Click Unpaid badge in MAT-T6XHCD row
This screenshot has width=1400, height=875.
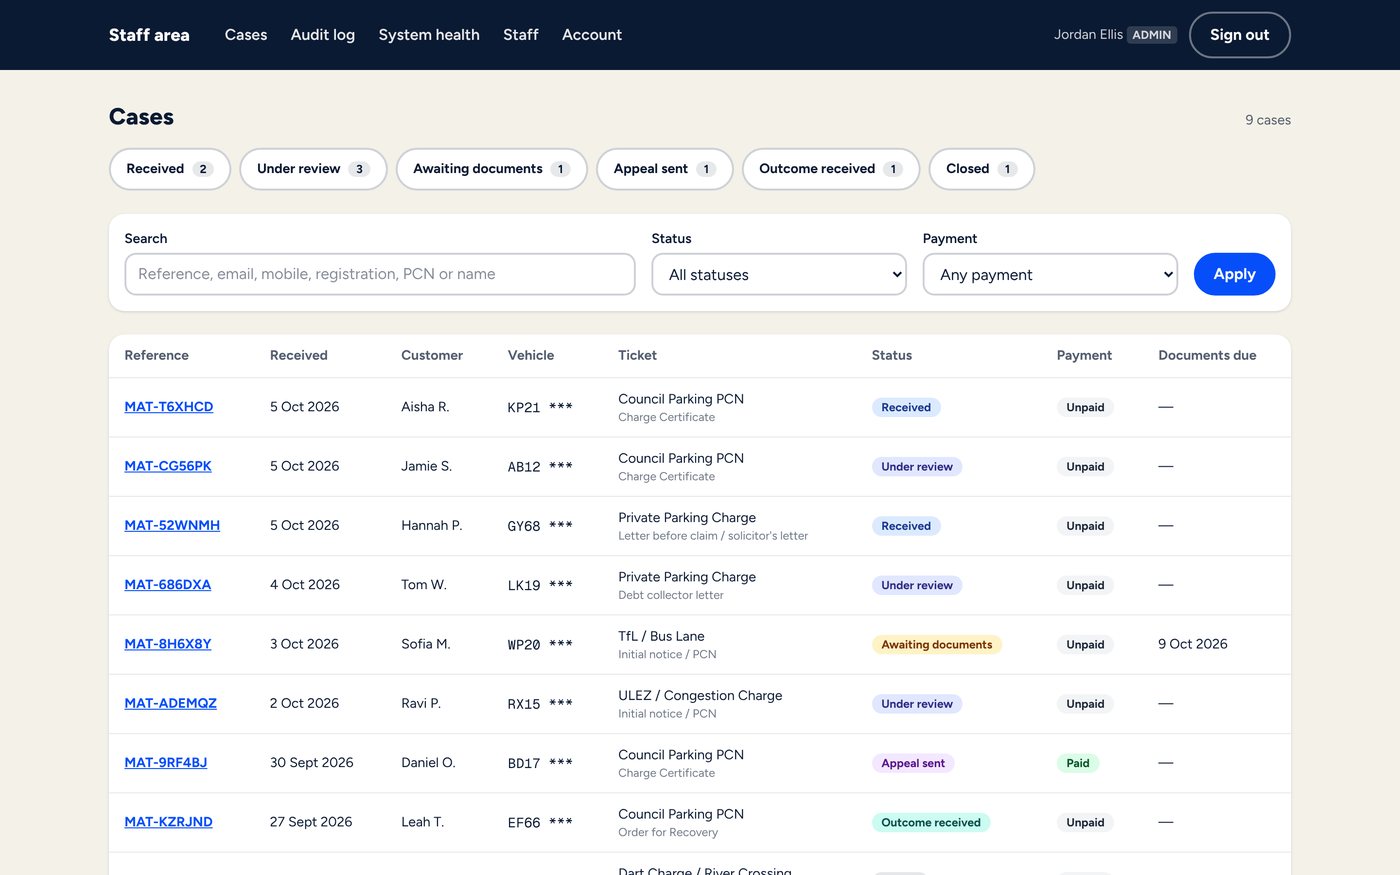click(x=1085, y=408)
